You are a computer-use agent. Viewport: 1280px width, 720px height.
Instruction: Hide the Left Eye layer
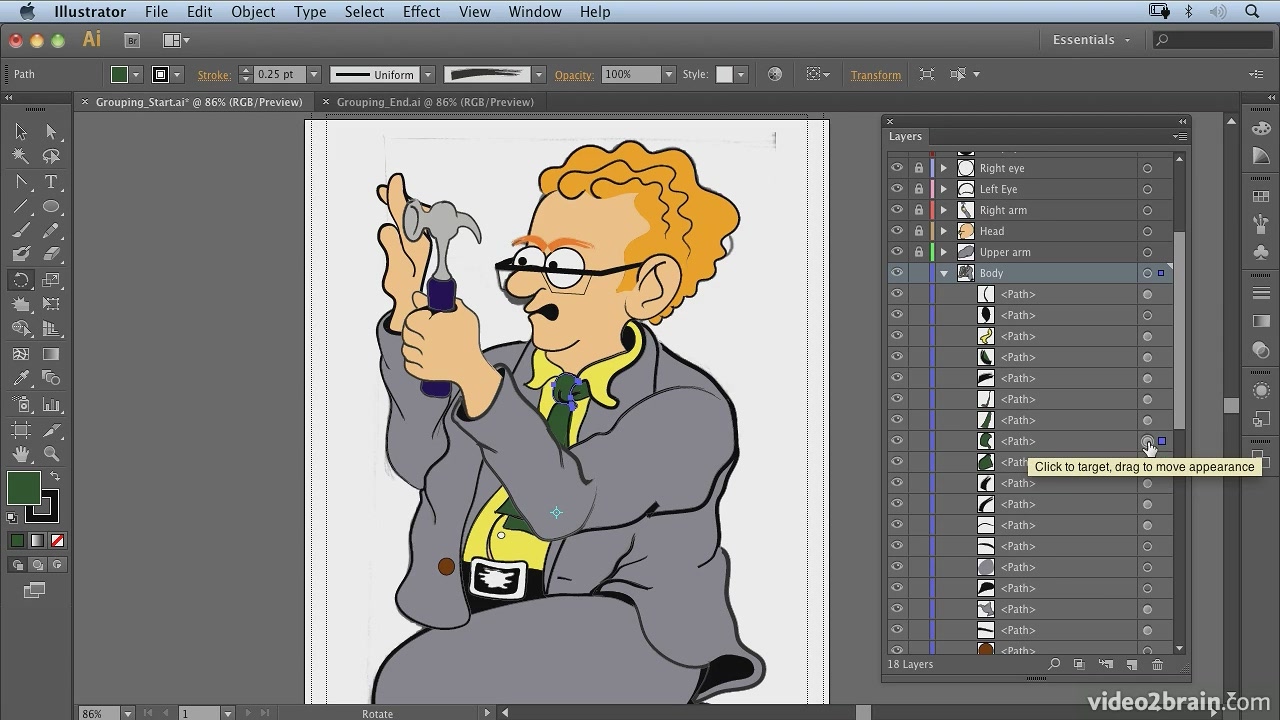(897, 189)
